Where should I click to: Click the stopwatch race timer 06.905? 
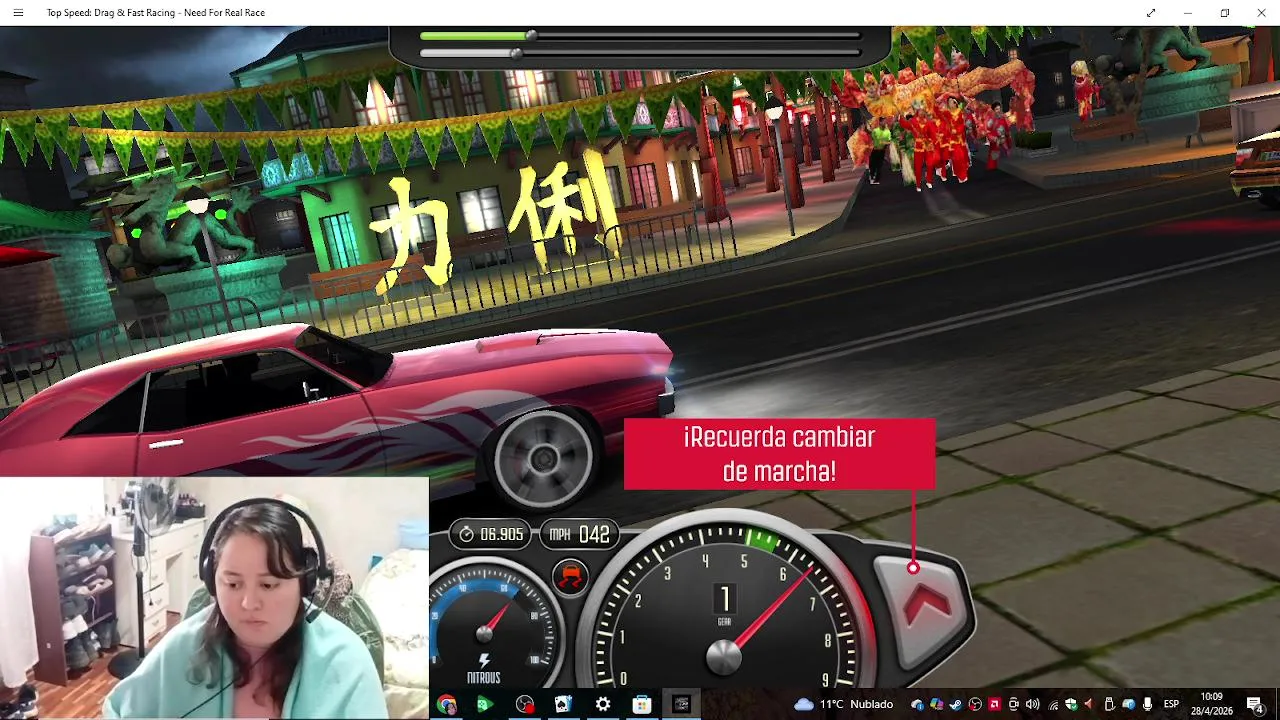coord(489,535)
